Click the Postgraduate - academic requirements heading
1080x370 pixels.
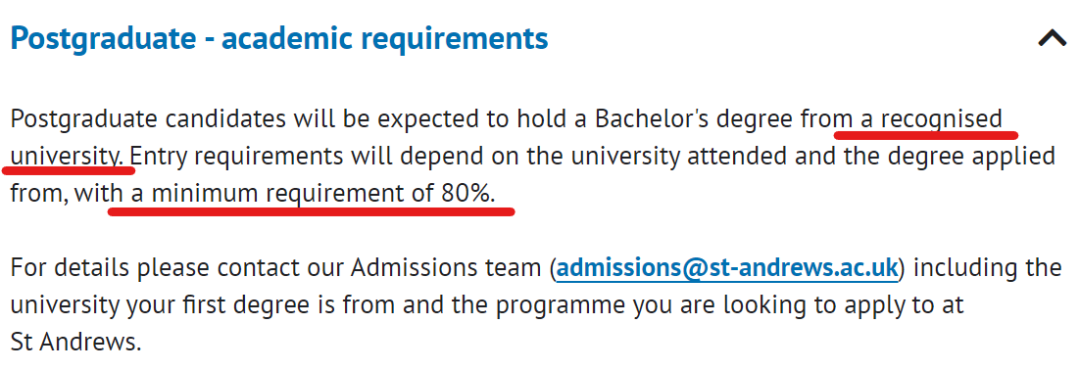280,39
